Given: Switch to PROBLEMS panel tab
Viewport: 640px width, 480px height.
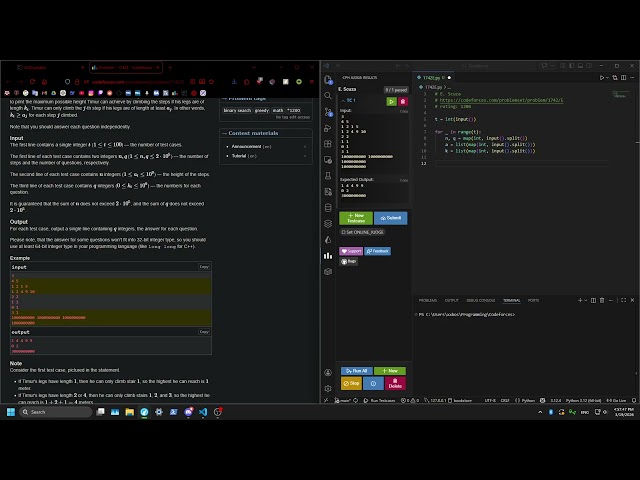Looking at the screenshot, I should (x=428, y=300).
